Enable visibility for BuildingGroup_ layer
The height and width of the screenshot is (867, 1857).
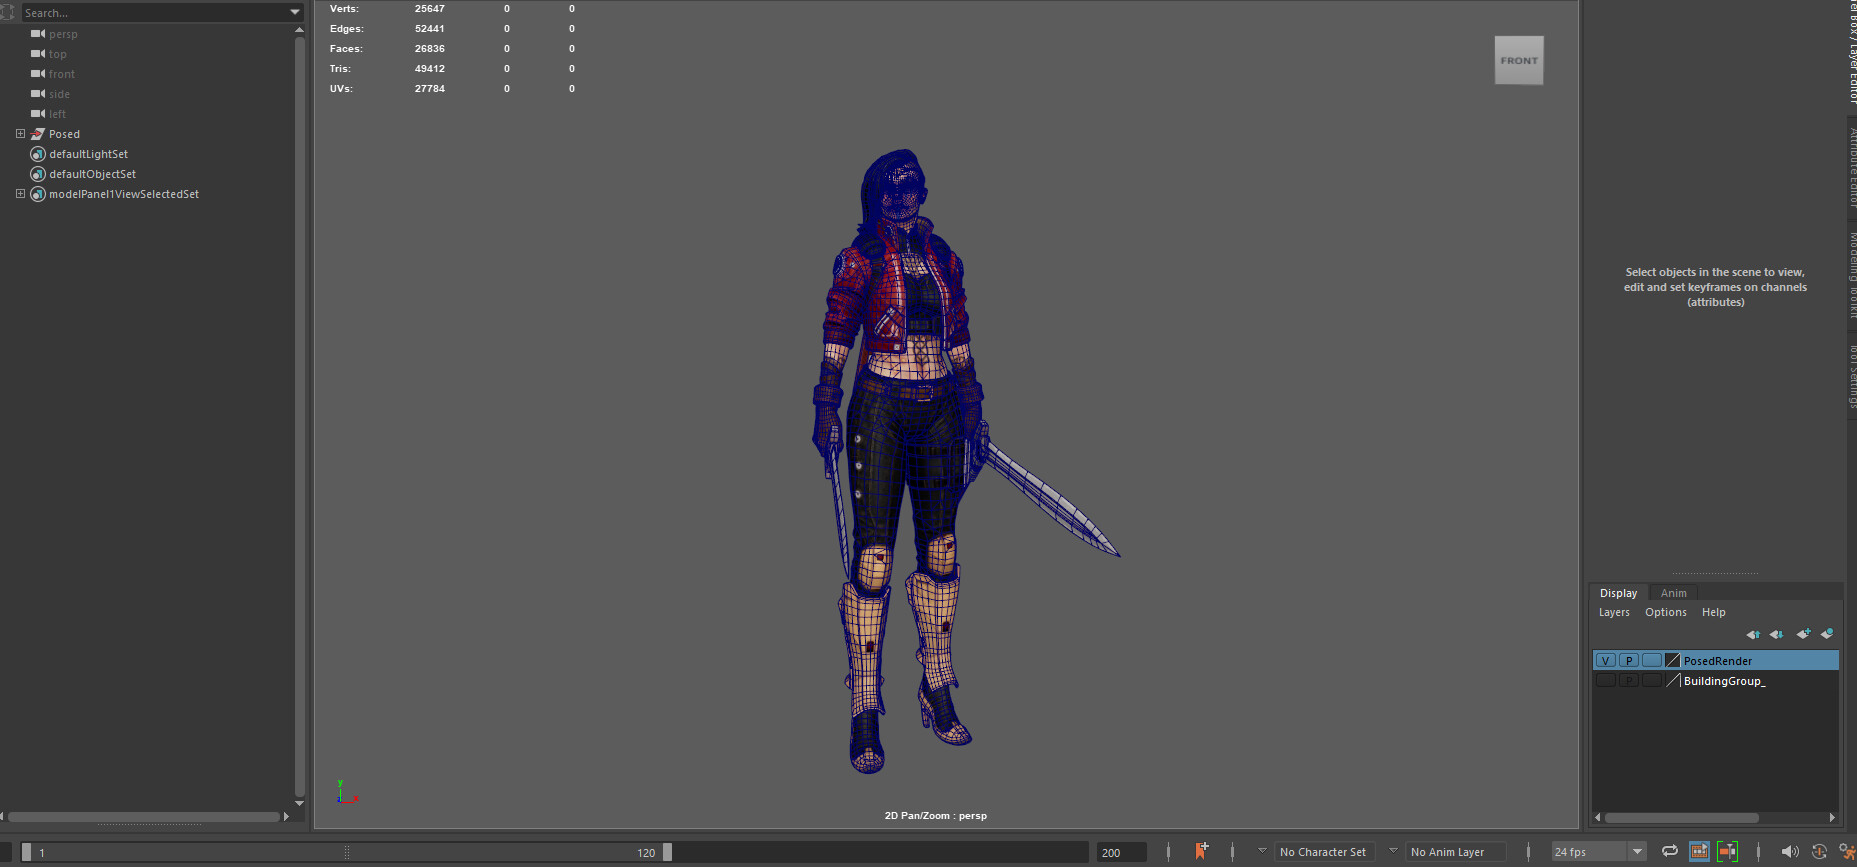(1605, 681)
